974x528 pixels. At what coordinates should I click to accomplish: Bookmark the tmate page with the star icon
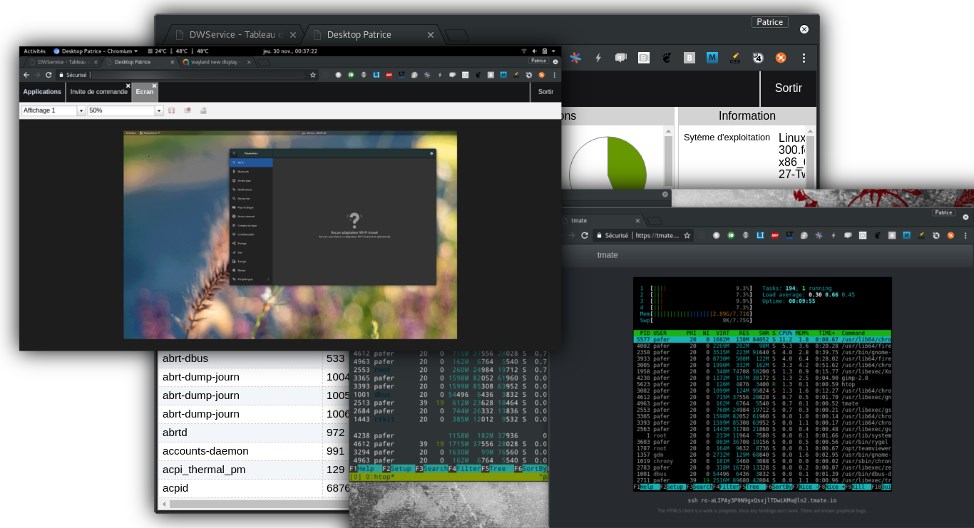[687, 235]
